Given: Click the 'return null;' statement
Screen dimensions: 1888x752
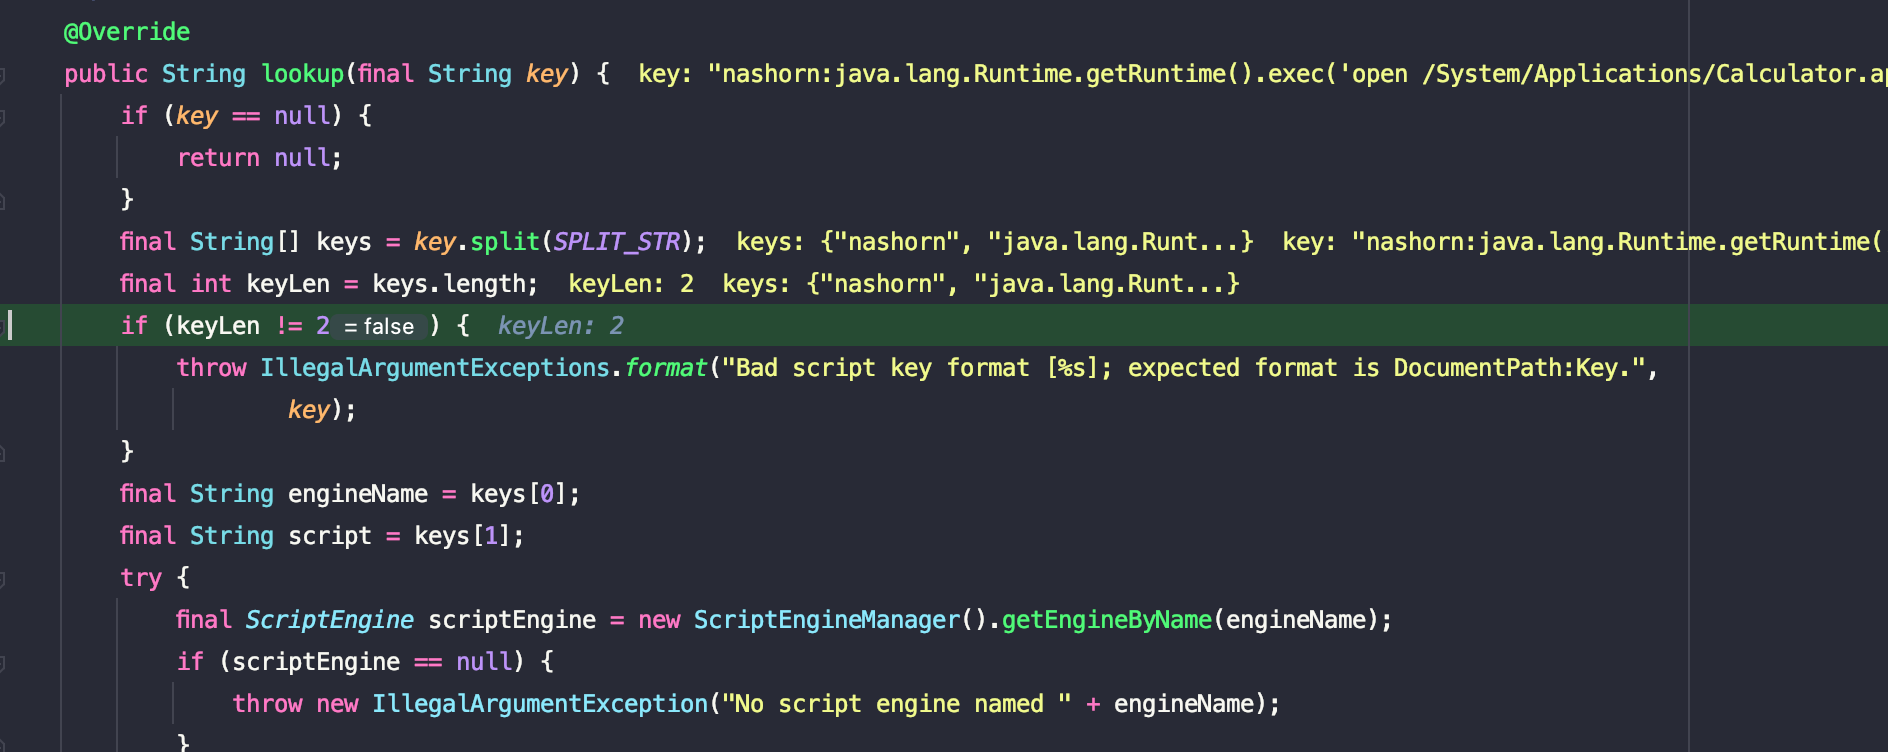Looking at the screenshot, I should click(260, 158).
